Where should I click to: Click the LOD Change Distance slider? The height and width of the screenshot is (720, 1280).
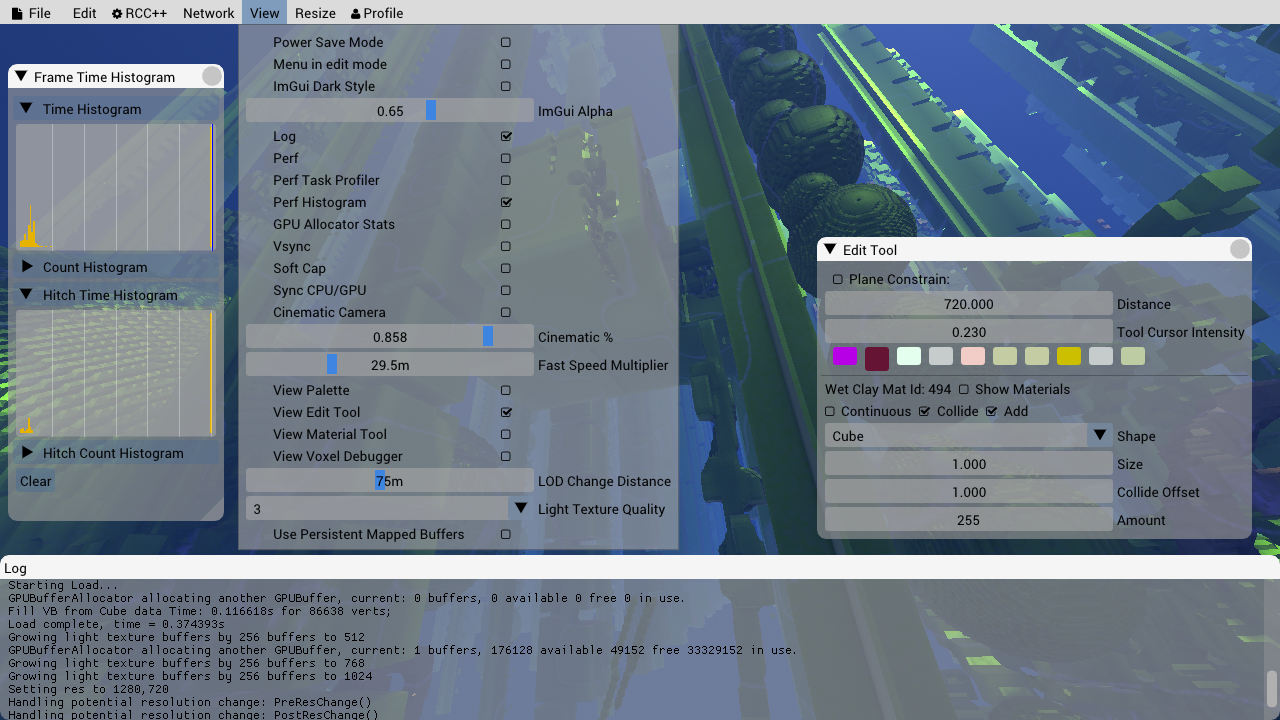coord(390,481)
